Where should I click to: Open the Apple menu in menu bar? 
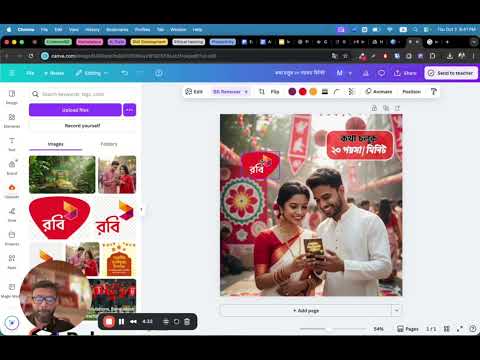click(x=9, y=30)
